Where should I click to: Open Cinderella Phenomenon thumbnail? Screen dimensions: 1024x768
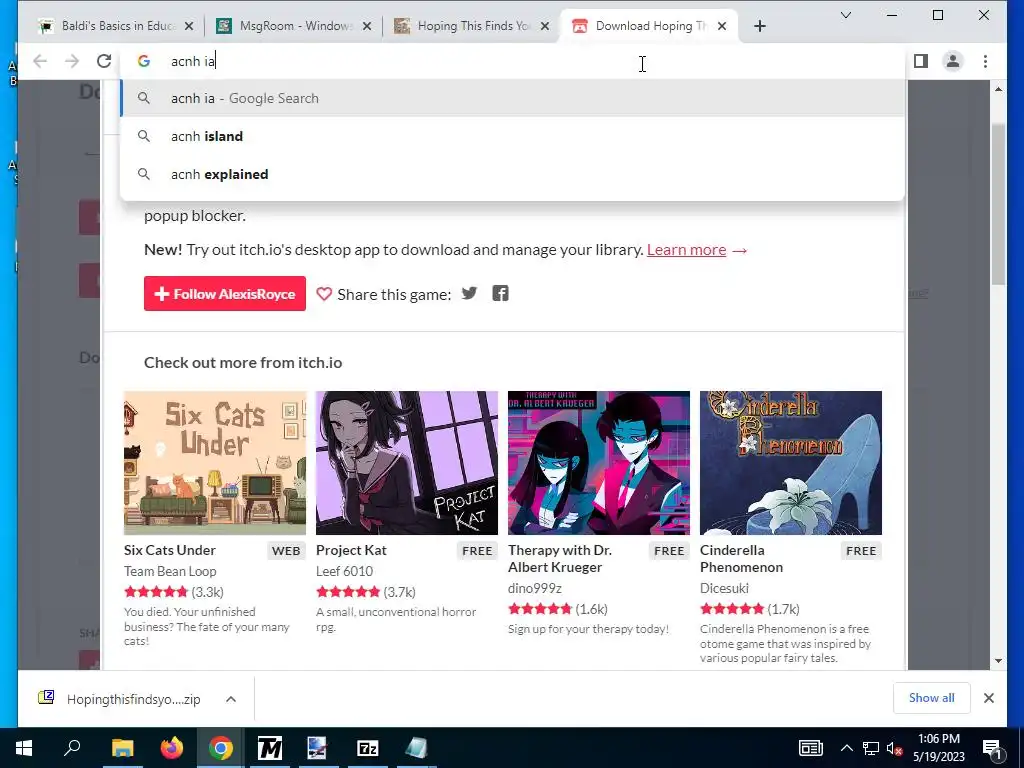791,463
